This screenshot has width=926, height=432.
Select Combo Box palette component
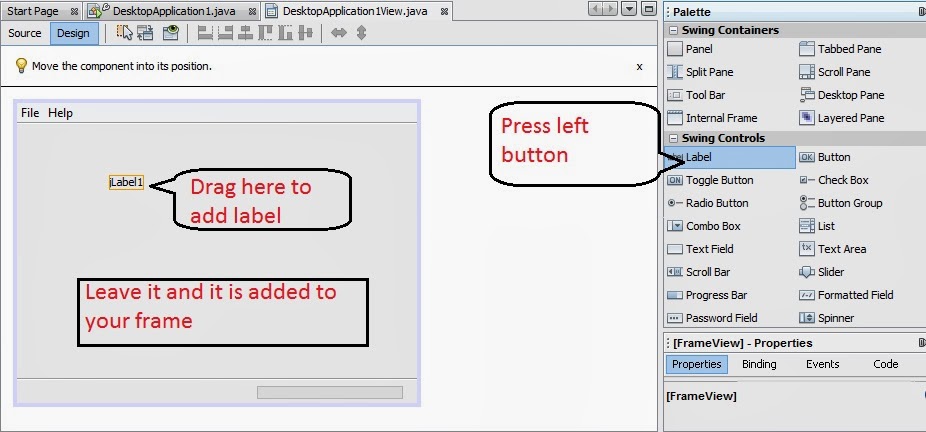point(703,226)
